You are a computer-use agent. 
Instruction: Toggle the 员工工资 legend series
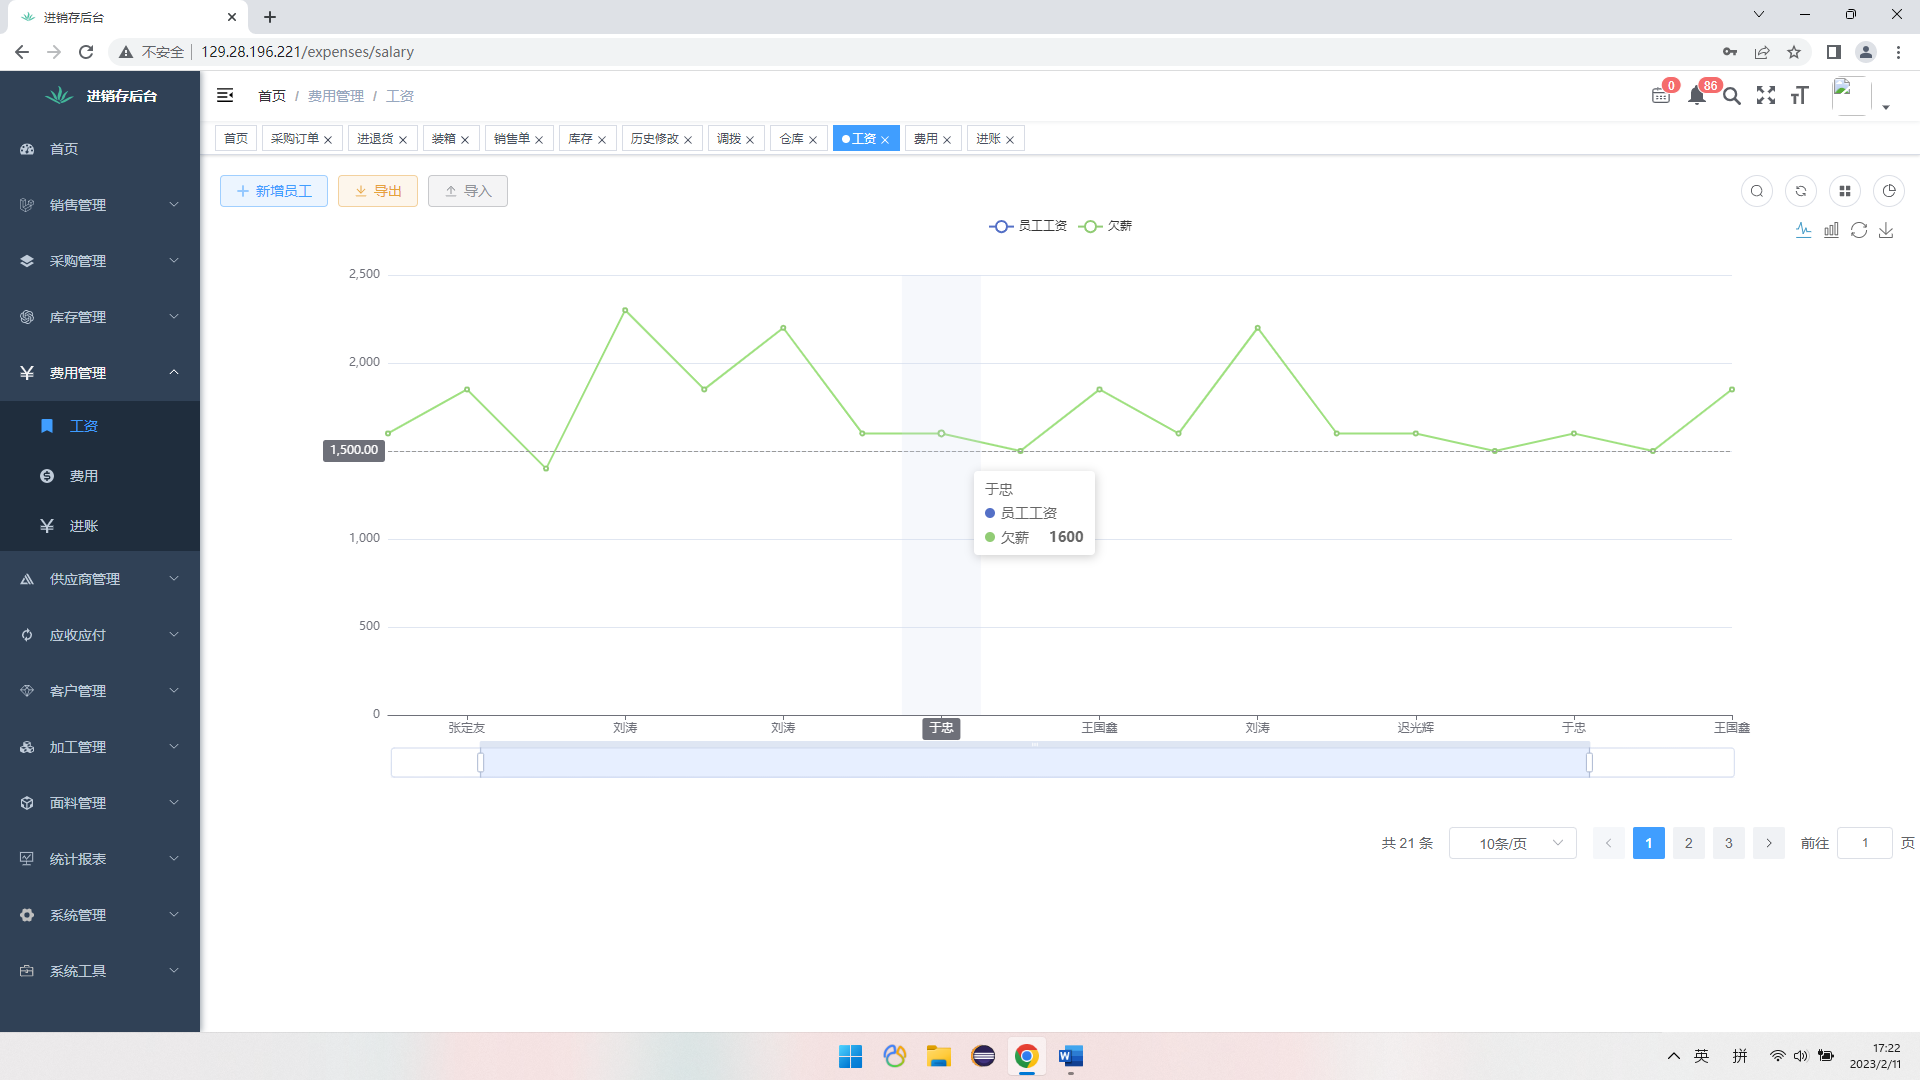coord(1028,226)
